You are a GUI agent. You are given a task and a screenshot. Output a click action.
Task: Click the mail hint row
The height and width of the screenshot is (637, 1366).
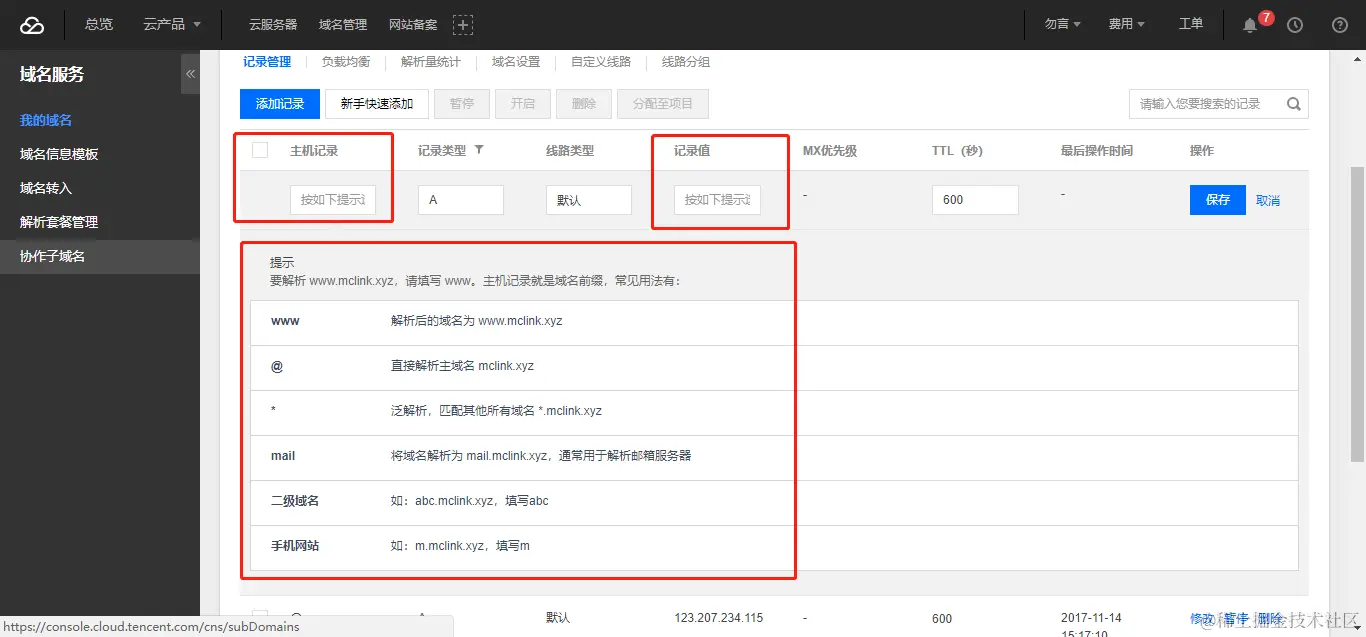coord(774,456)
